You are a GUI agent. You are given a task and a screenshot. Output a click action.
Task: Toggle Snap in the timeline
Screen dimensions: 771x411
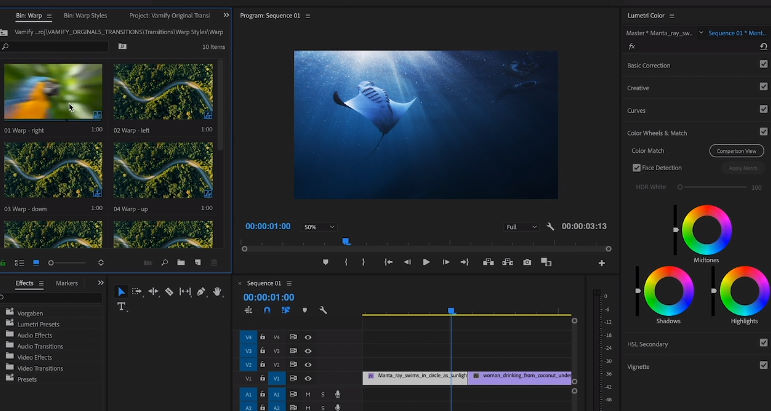(267, 310)
